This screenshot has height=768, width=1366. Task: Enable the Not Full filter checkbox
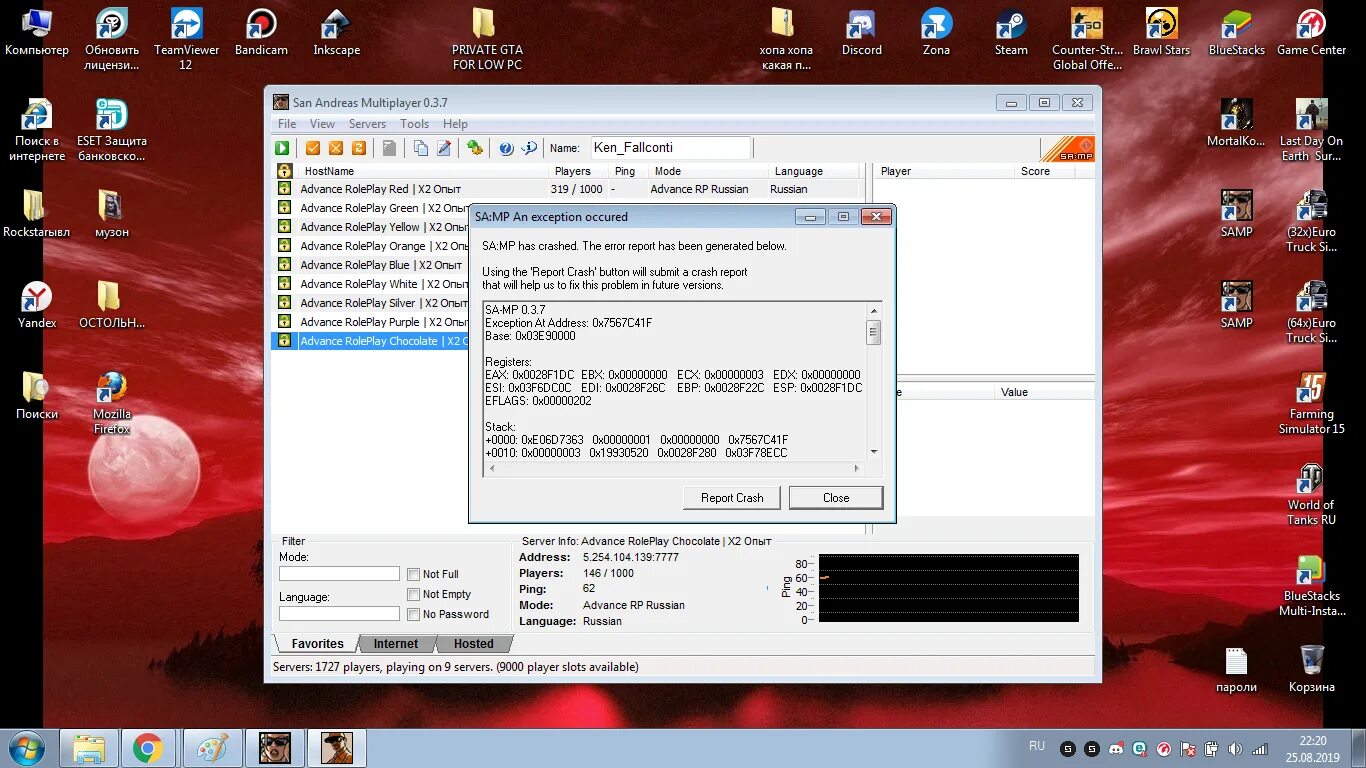[413, 574]
